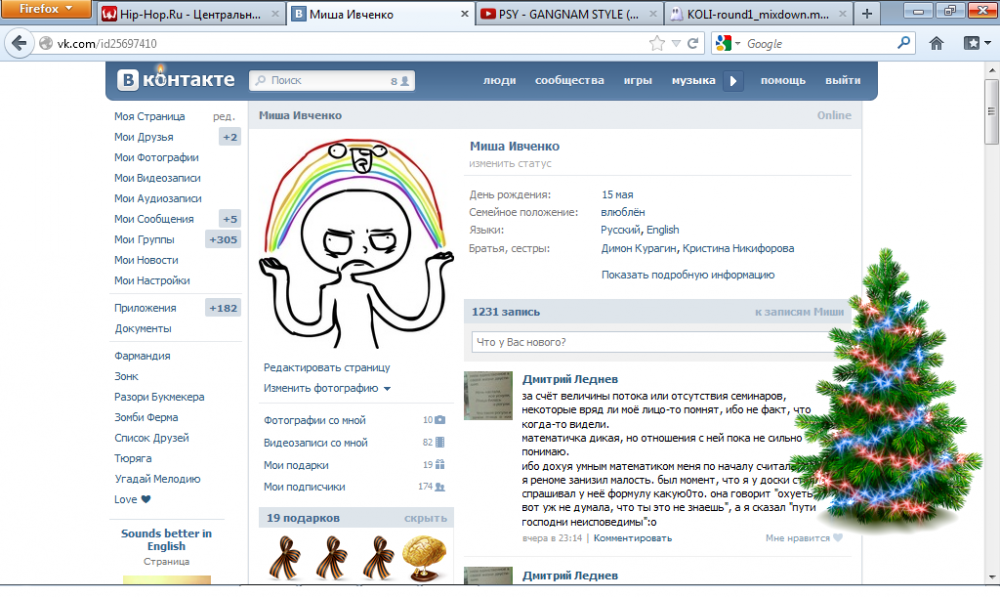The width and height of the screenshot is (1000, 597).
Task: Open Мои Сообщения in sidebar
Action: pos(154,219)
